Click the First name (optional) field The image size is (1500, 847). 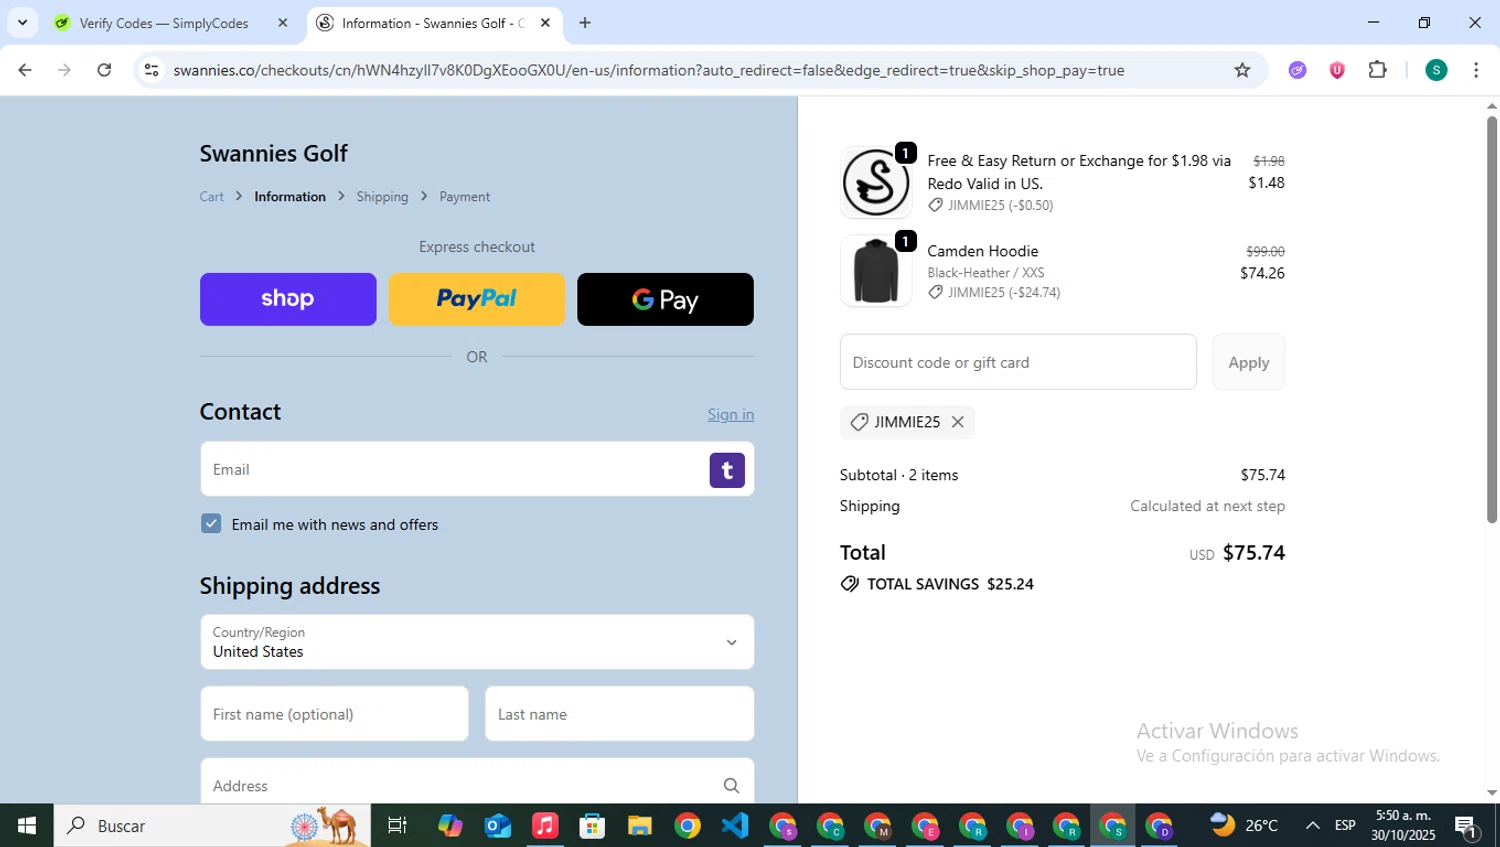click(334, 714)
